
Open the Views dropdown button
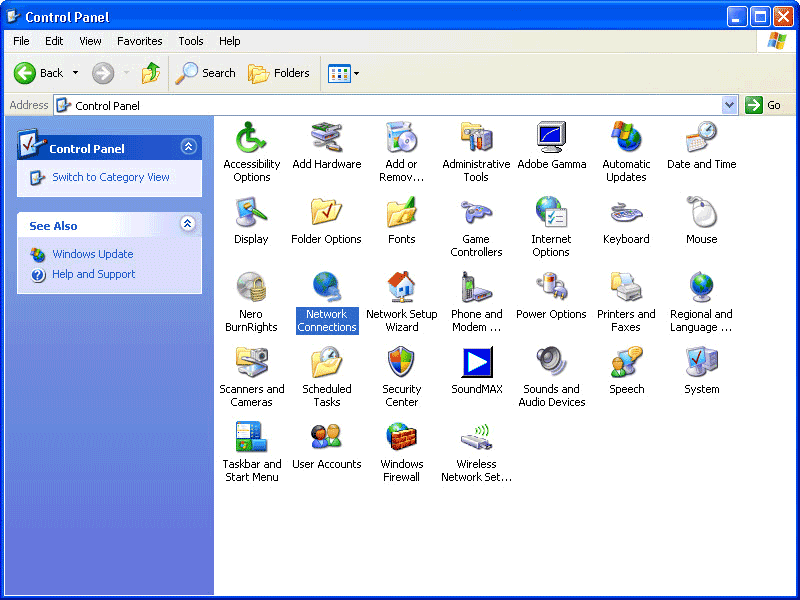tap(343, 73)
